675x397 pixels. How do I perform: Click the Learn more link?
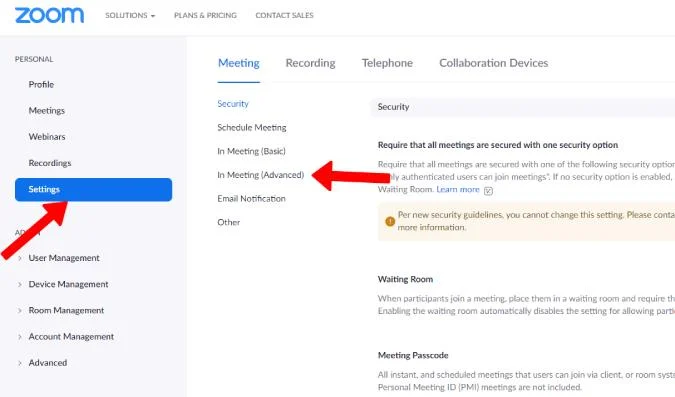458,189
